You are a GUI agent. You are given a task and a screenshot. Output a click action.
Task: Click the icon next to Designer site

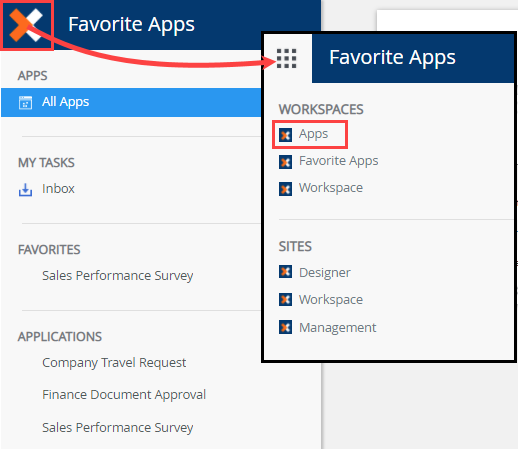pos(285,272)
